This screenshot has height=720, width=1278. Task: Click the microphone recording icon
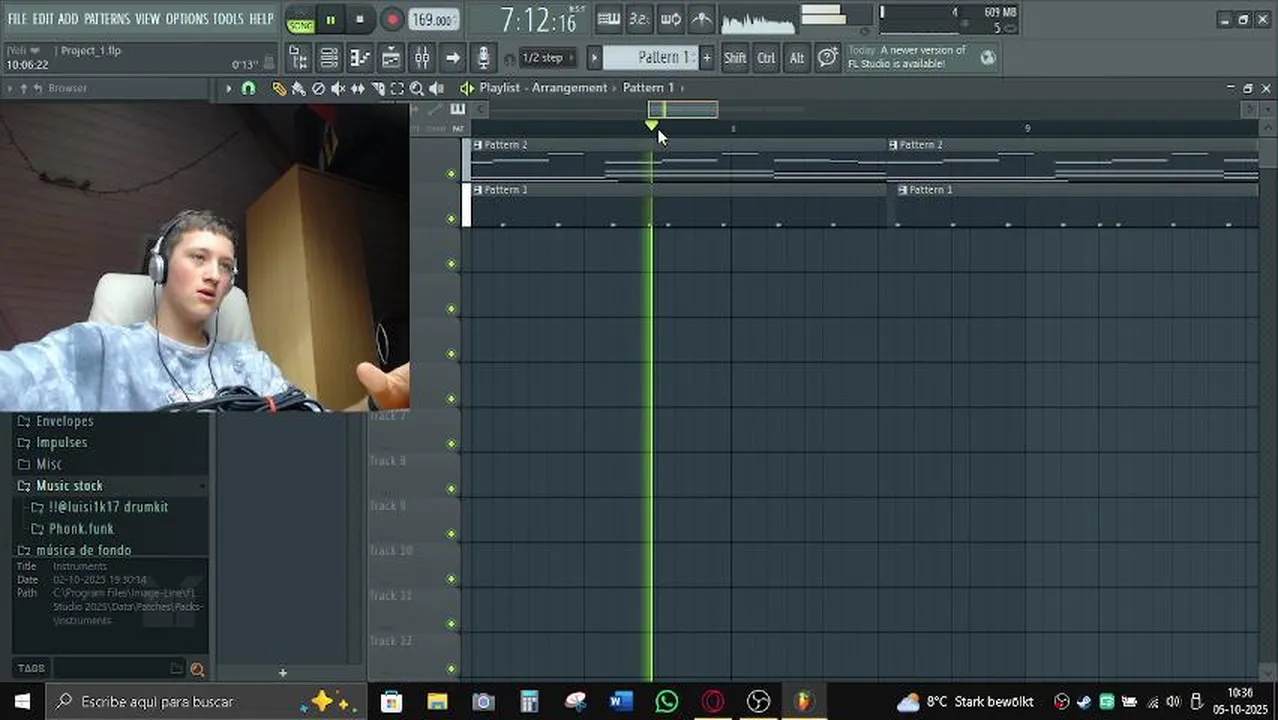(484, 58)
